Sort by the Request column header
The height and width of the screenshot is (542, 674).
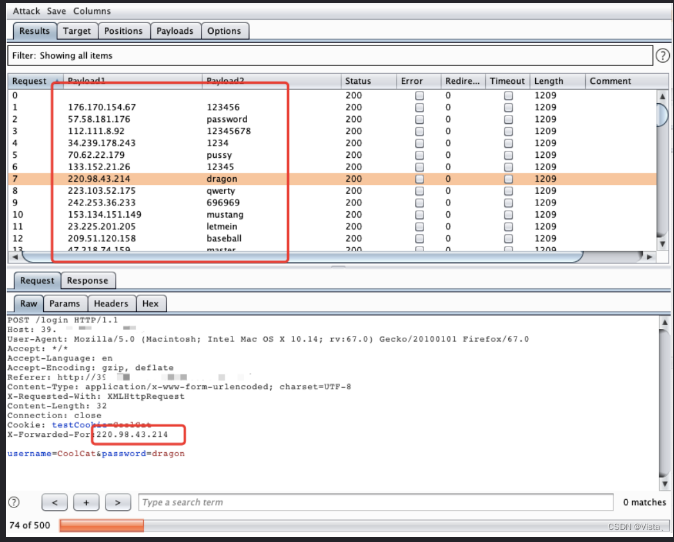(35, 81)
